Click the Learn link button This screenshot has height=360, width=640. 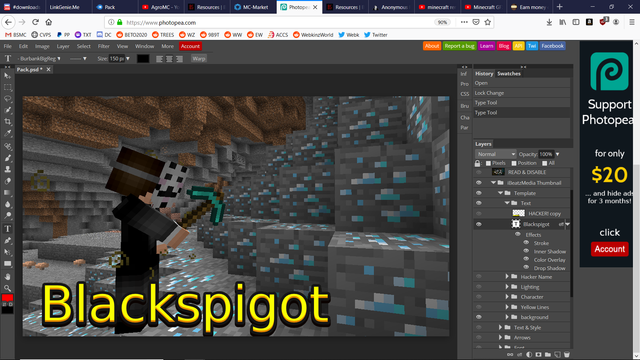(487, 46)
